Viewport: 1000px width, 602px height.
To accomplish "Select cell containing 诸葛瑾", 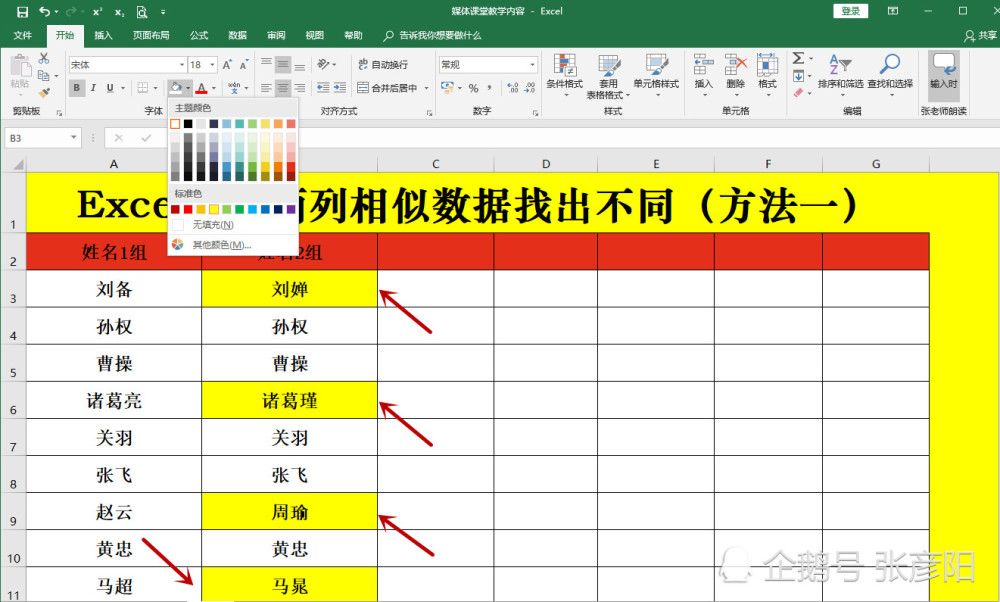I will (290, 400).
